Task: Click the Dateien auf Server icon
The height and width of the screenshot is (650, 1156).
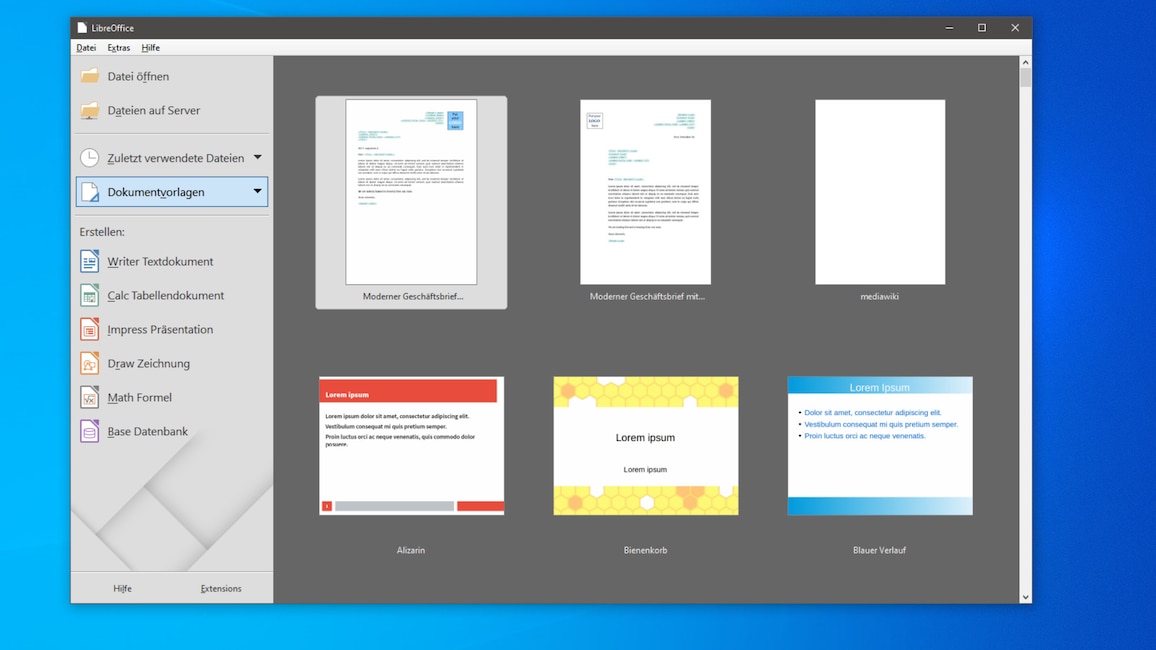Action: coord(89,111)
